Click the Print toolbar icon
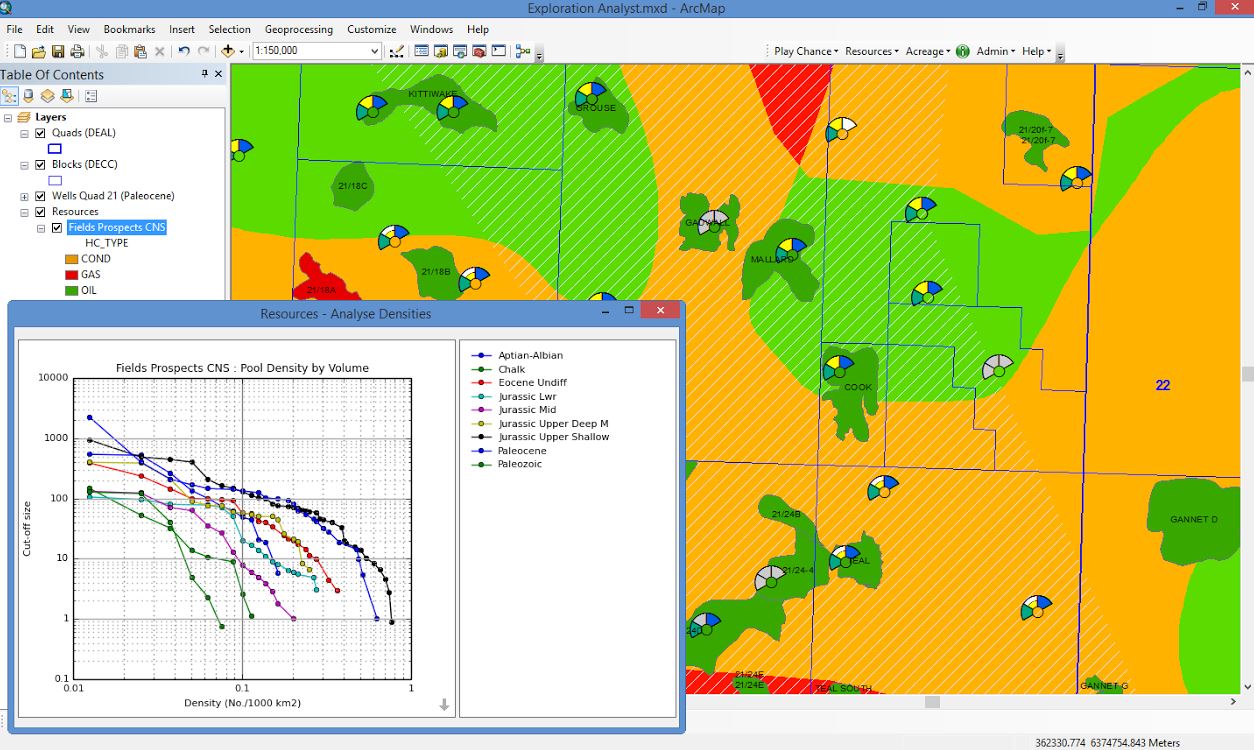Viewport: 1254px width, 750px height. [x=77, y=50]
